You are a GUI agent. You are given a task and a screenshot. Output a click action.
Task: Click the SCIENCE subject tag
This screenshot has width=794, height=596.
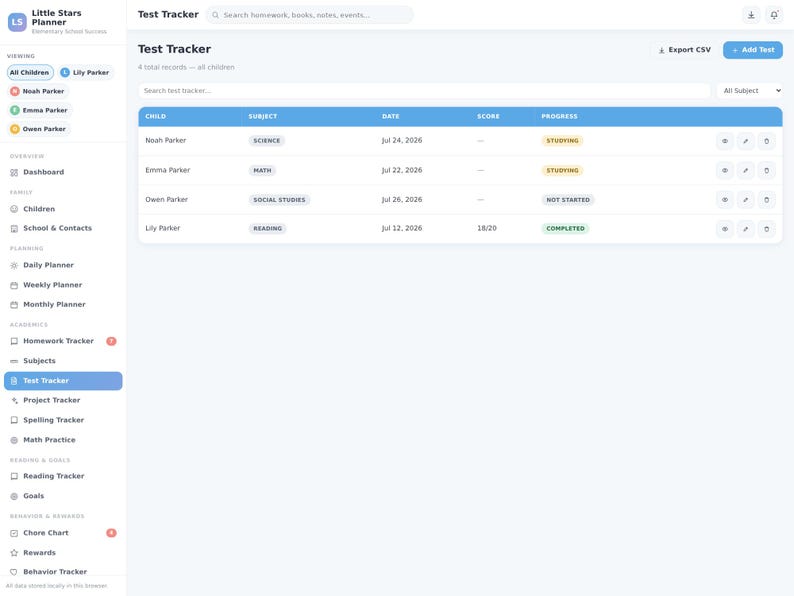(x=267, y=141)
